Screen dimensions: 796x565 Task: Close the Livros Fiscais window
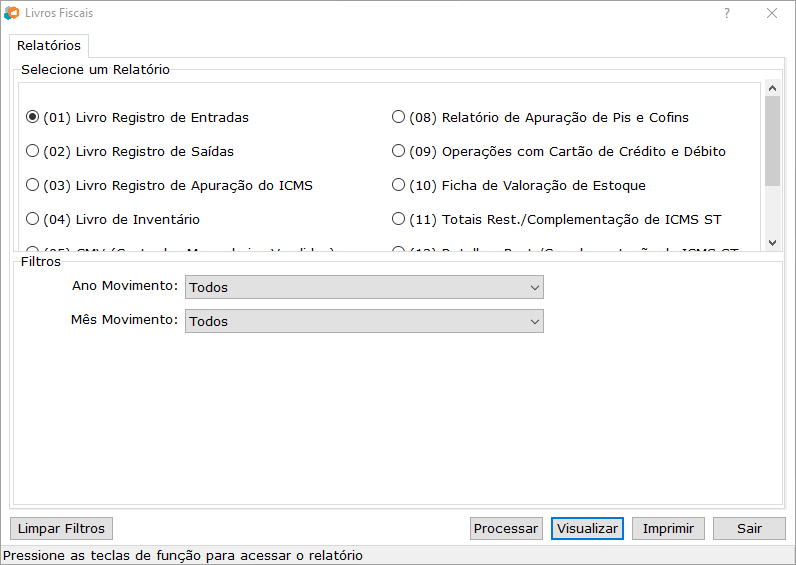[x=772, y=13]
